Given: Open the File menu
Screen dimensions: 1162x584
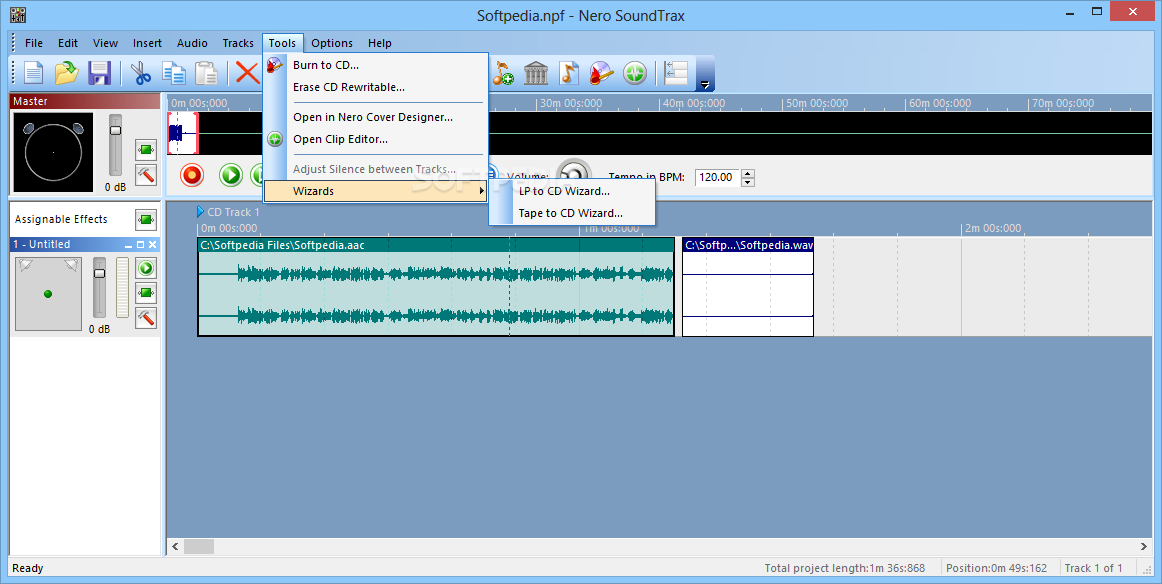Looking at the screenshot, I should [x=34, y=43].
